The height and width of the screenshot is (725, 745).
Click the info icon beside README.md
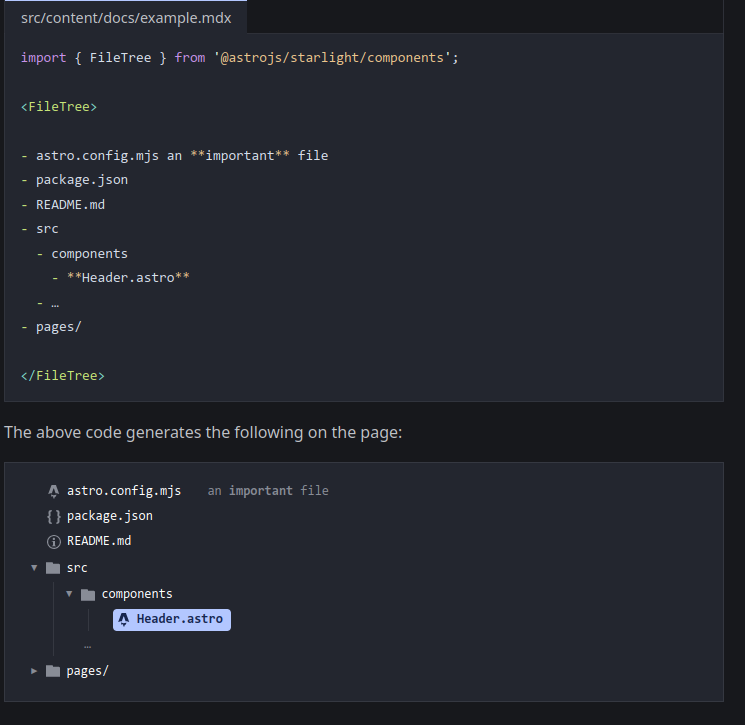(54, 541)
